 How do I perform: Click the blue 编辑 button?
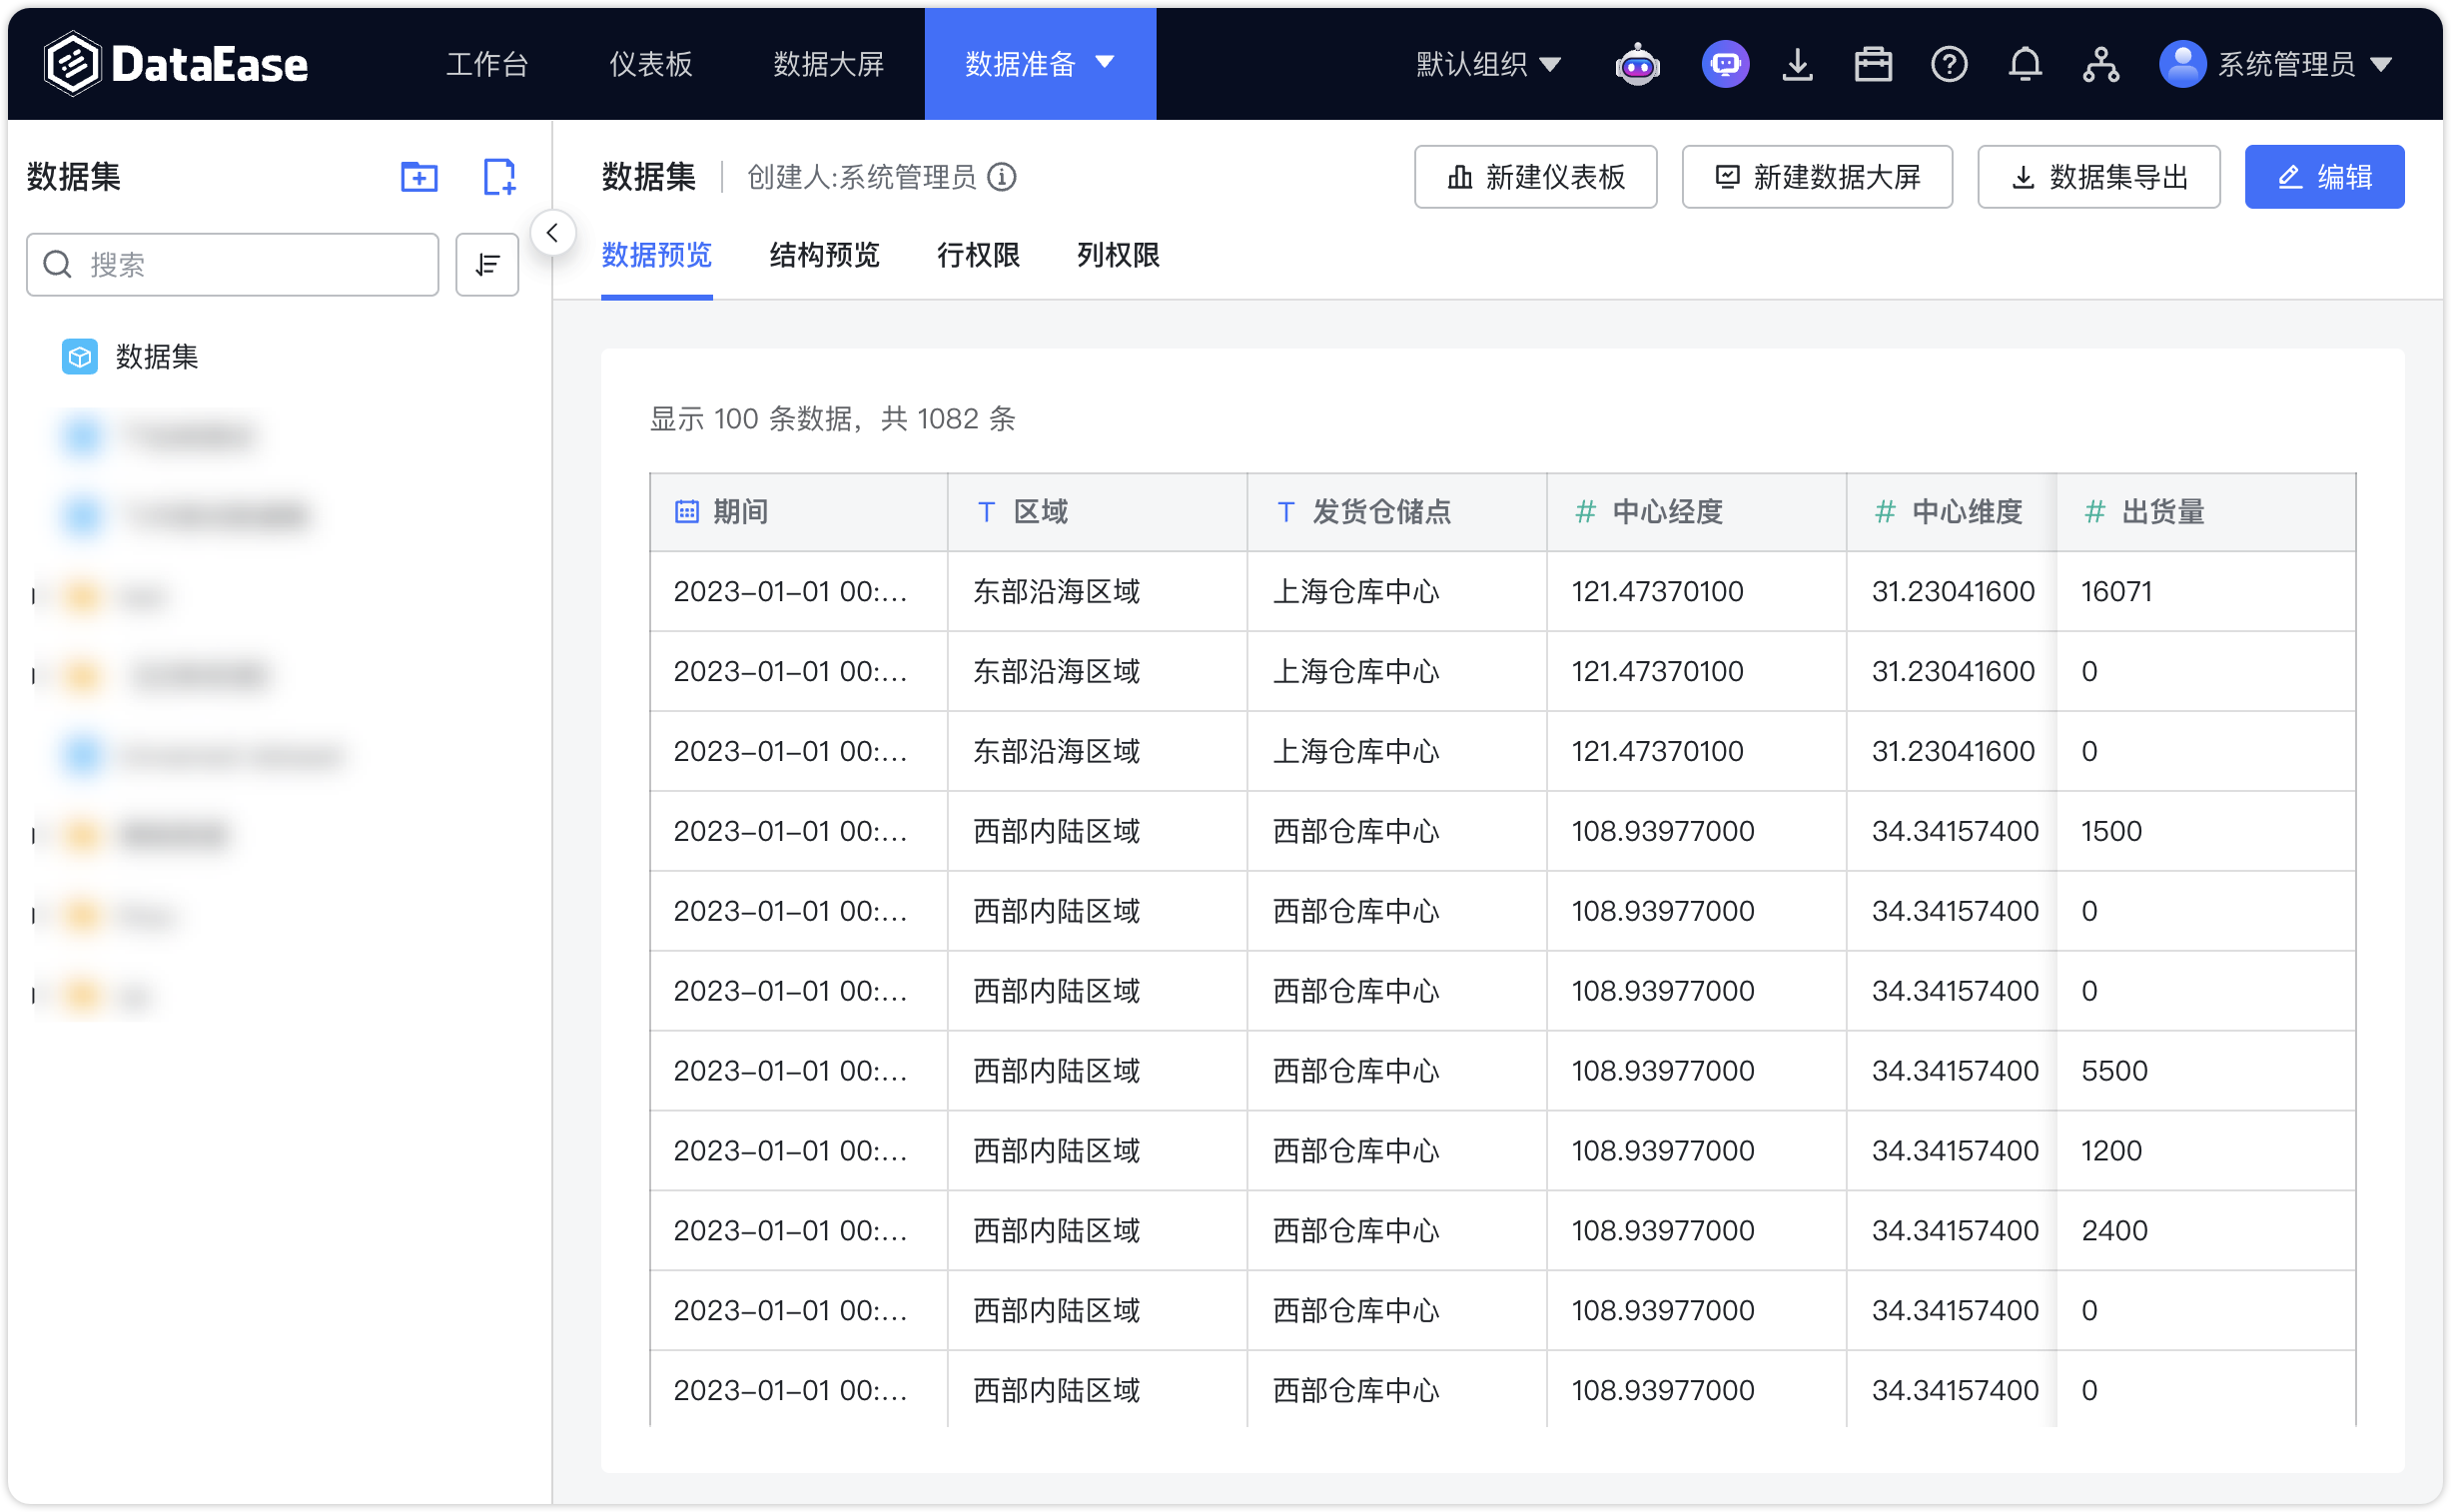[2324, 177]
